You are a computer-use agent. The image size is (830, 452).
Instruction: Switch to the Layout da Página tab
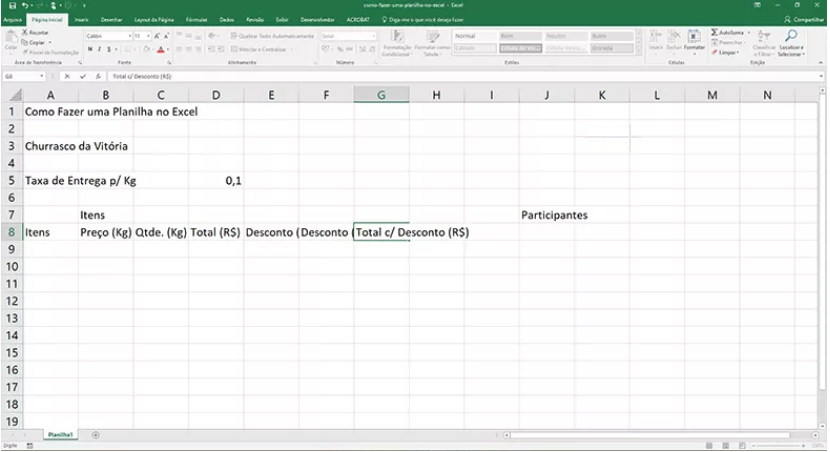pos(152,19)
